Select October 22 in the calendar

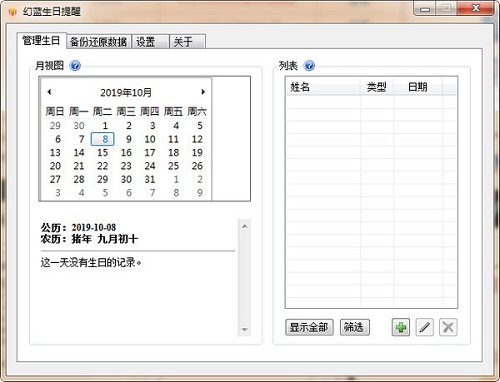point(103,166)
